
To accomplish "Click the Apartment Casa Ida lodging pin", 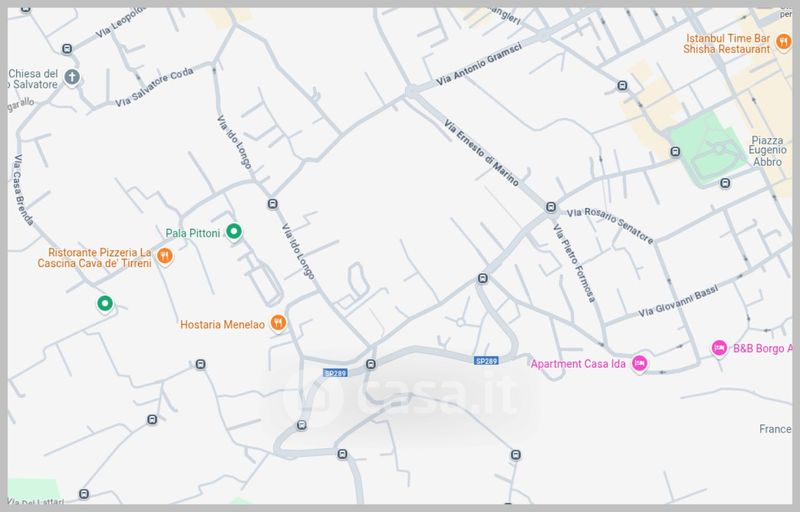I will click(x=639, y=364).
